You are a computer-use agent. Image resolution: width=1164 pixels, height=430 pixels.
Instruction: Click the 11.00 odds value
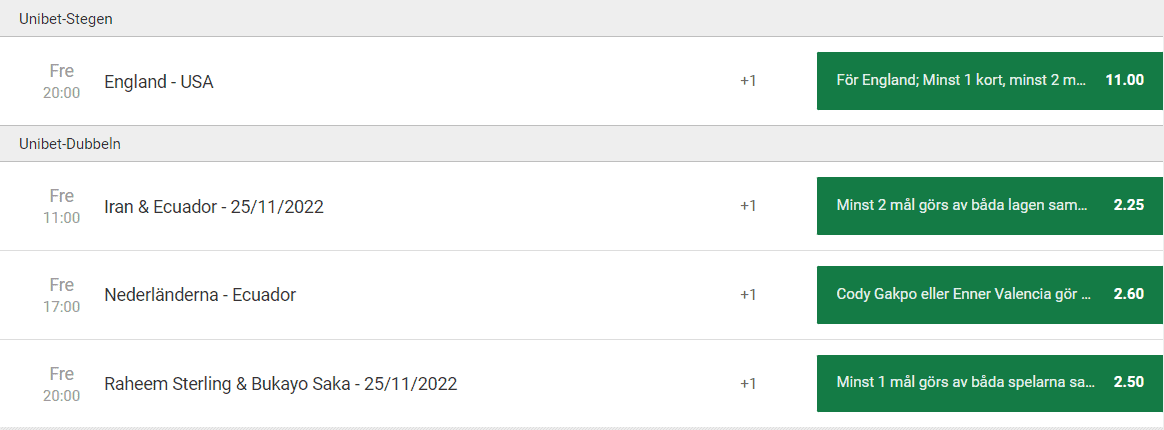tap(1124, 81)
